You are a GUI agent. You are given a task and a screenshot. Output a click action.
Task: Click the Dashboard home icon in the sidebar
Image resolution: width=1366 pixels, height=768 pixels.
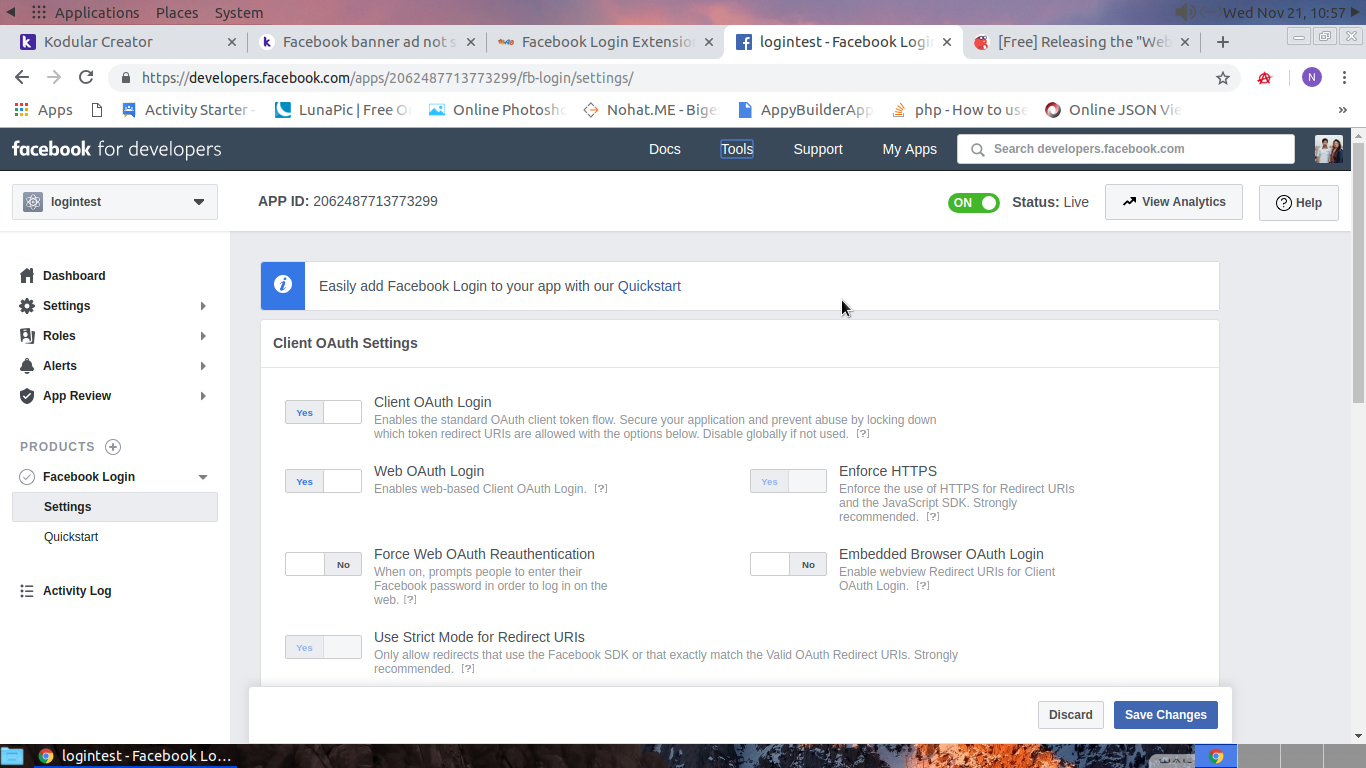(x=27, y=275)
